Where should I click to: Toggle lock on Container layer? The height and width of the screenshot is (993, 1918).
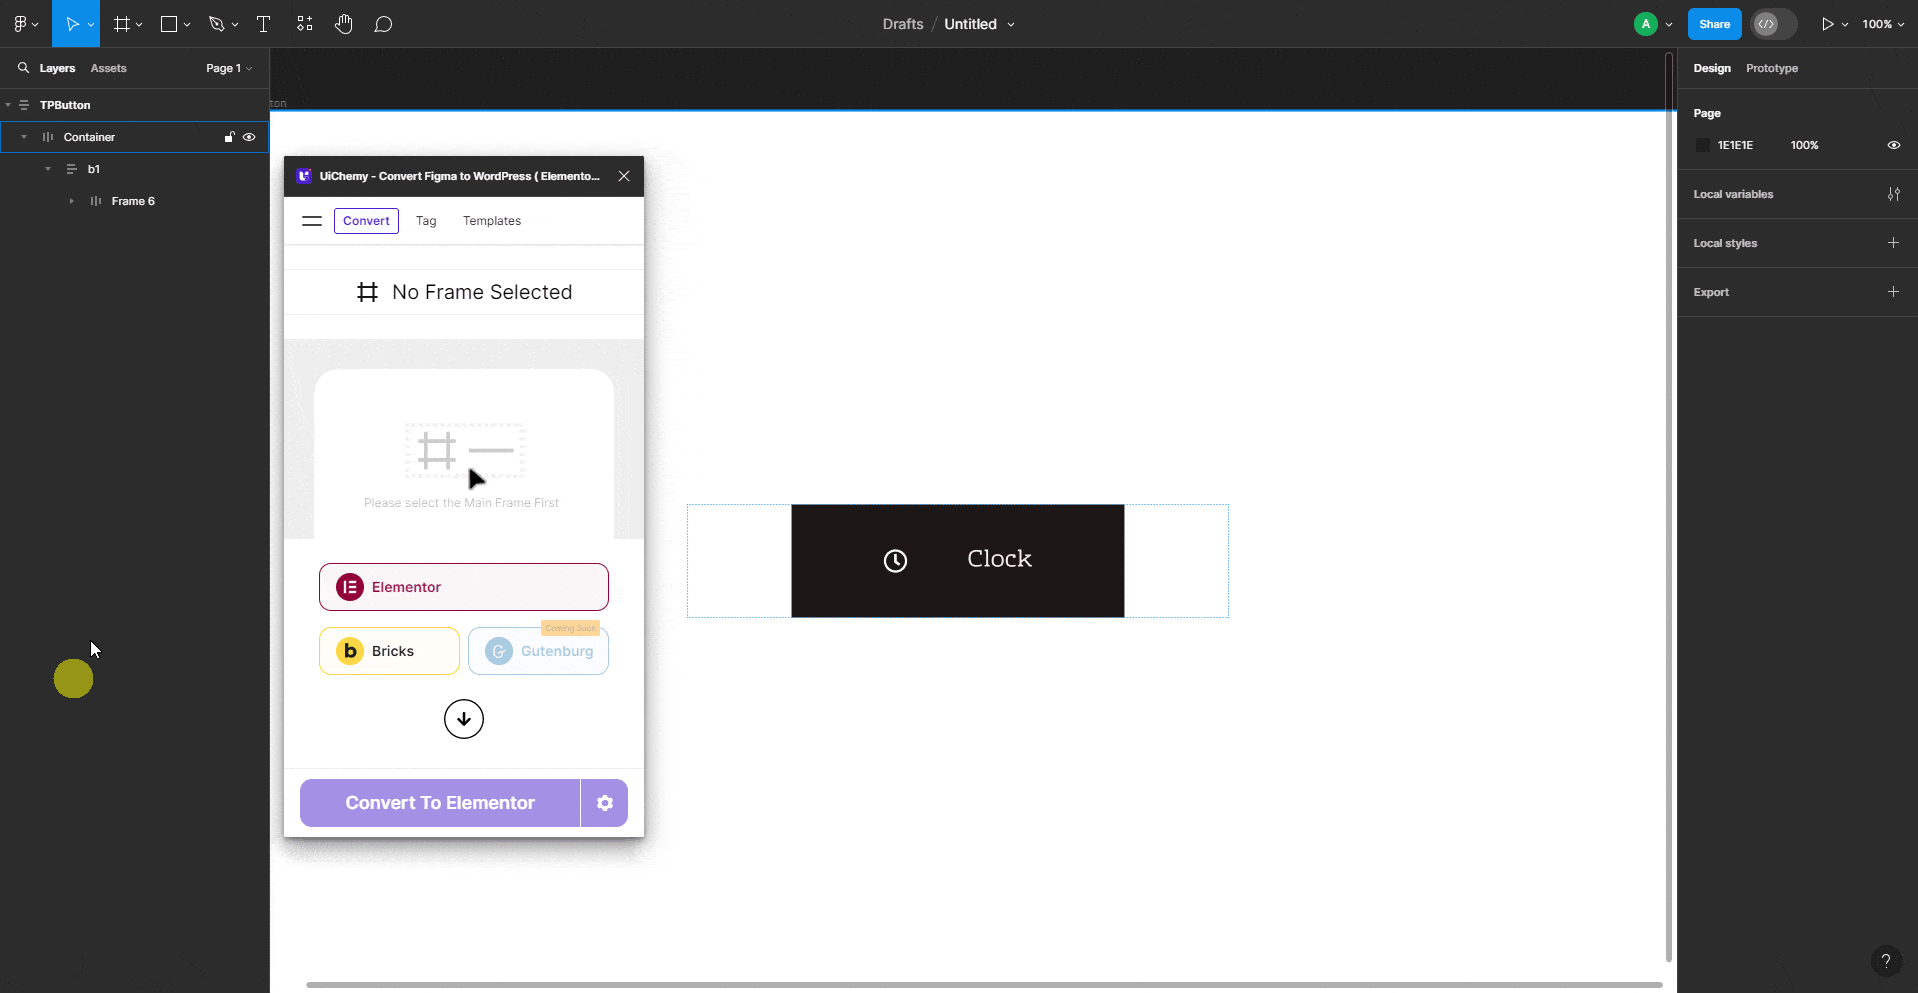click(229, 137)
